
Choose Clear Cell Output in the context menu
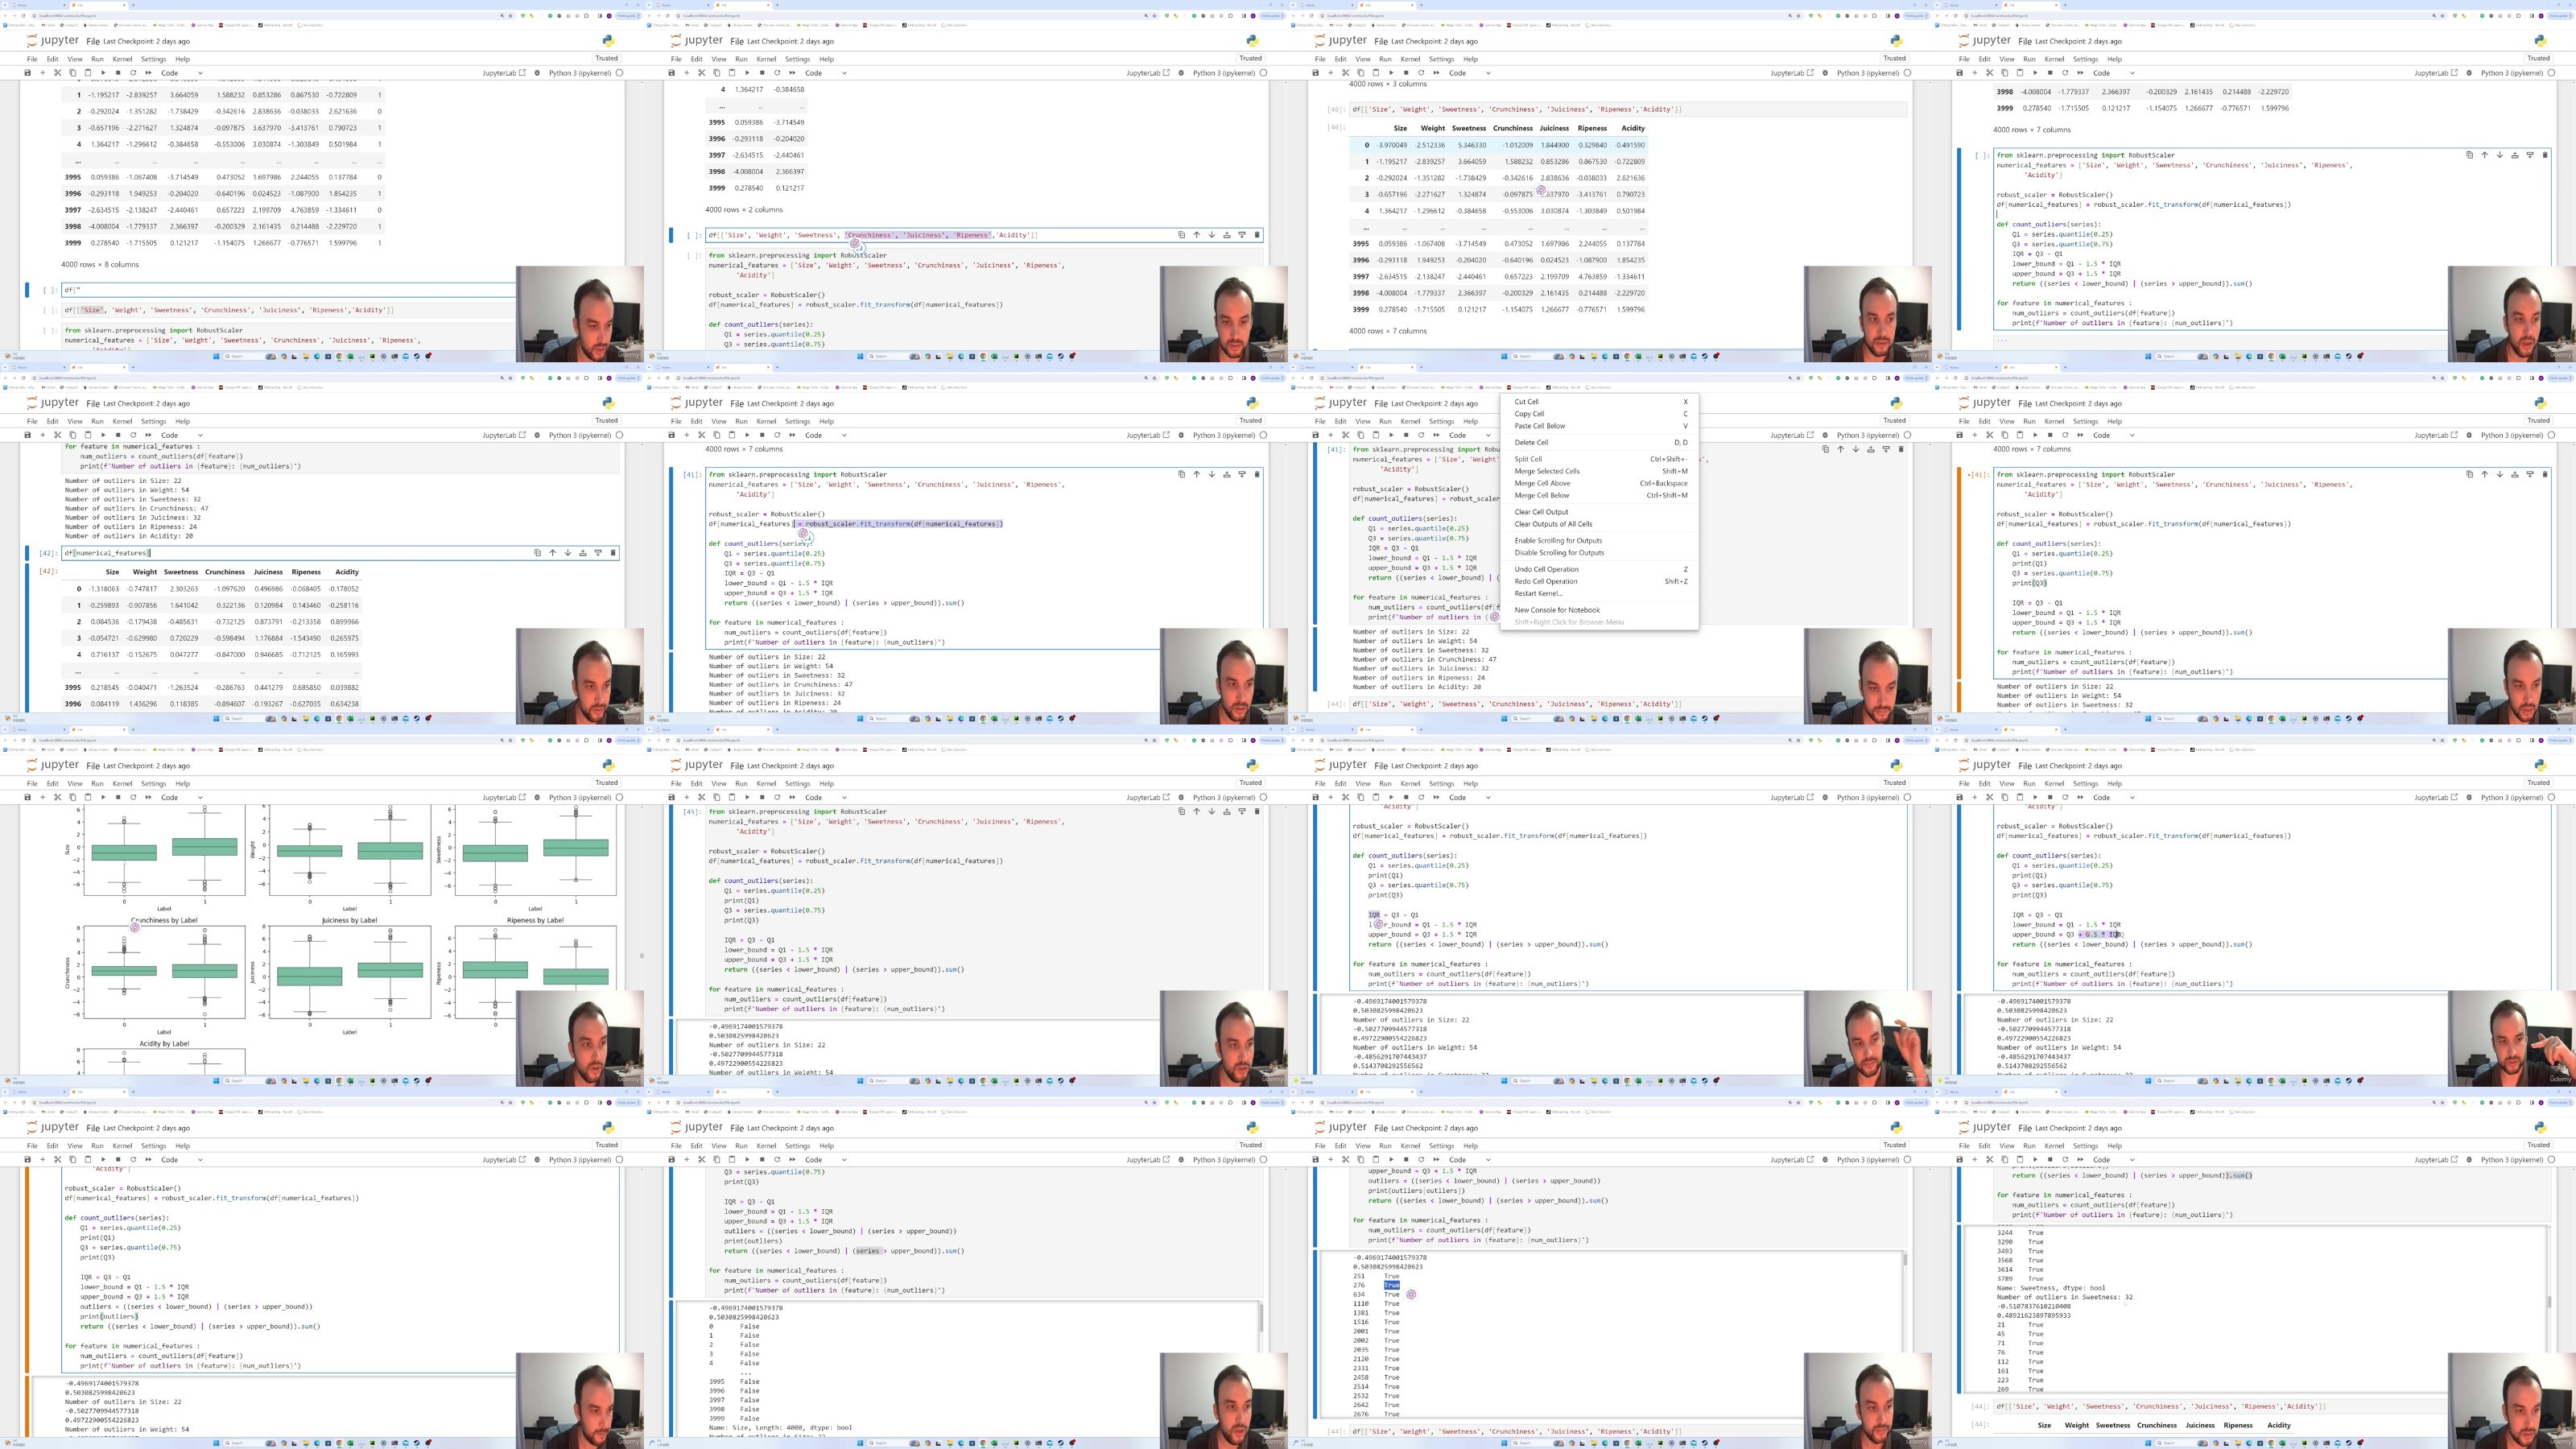coord(1599,512)
